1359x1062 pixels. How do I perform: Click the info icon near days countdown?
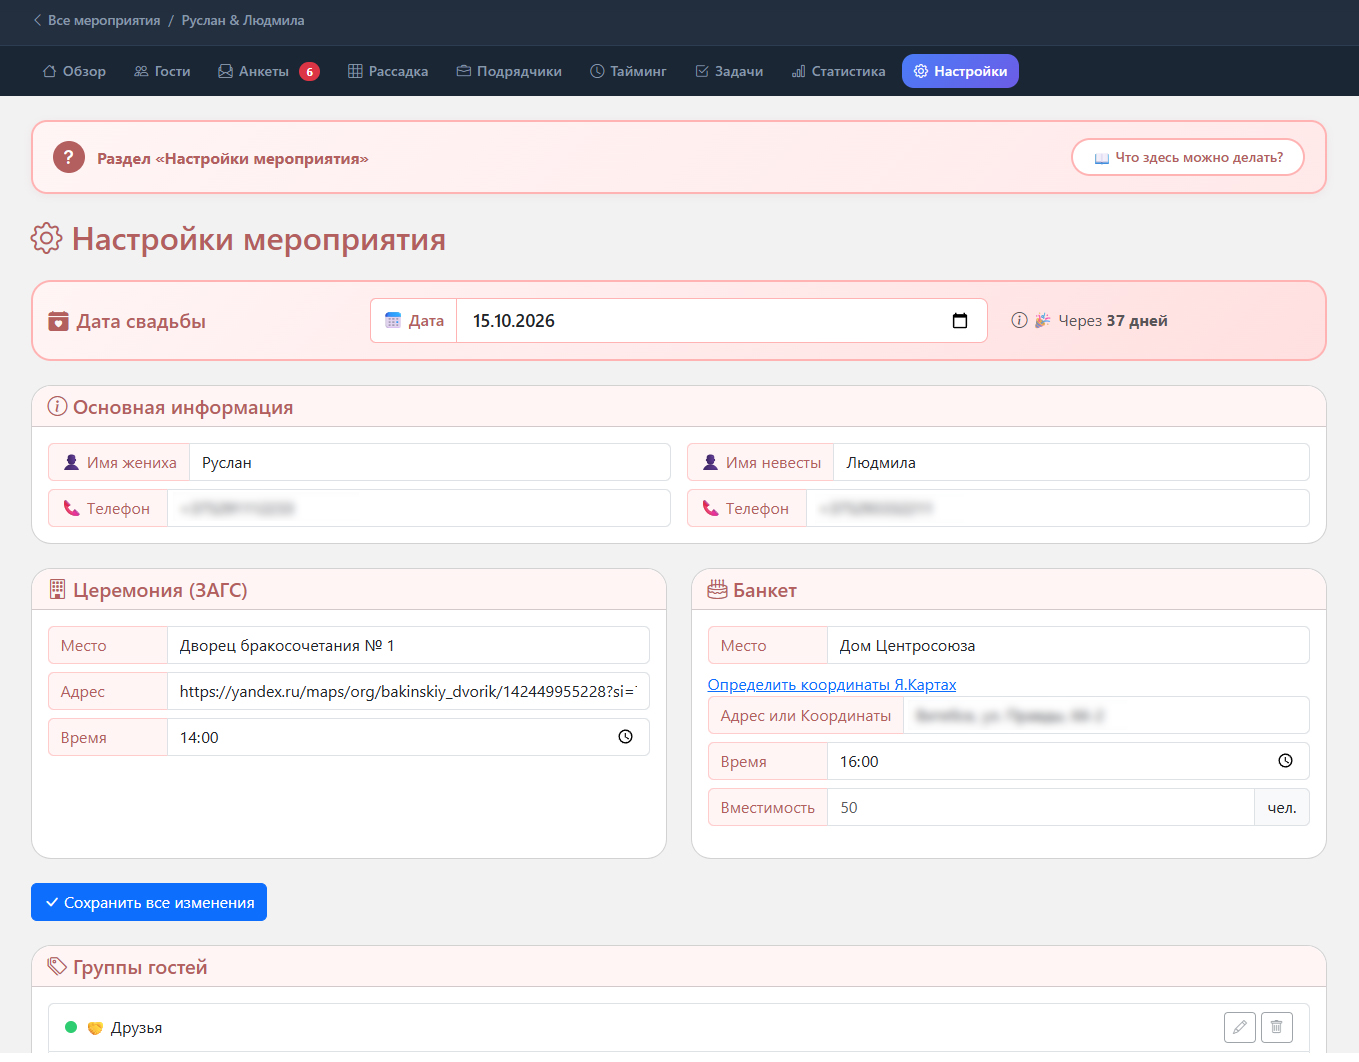(x=1019, y=320)
